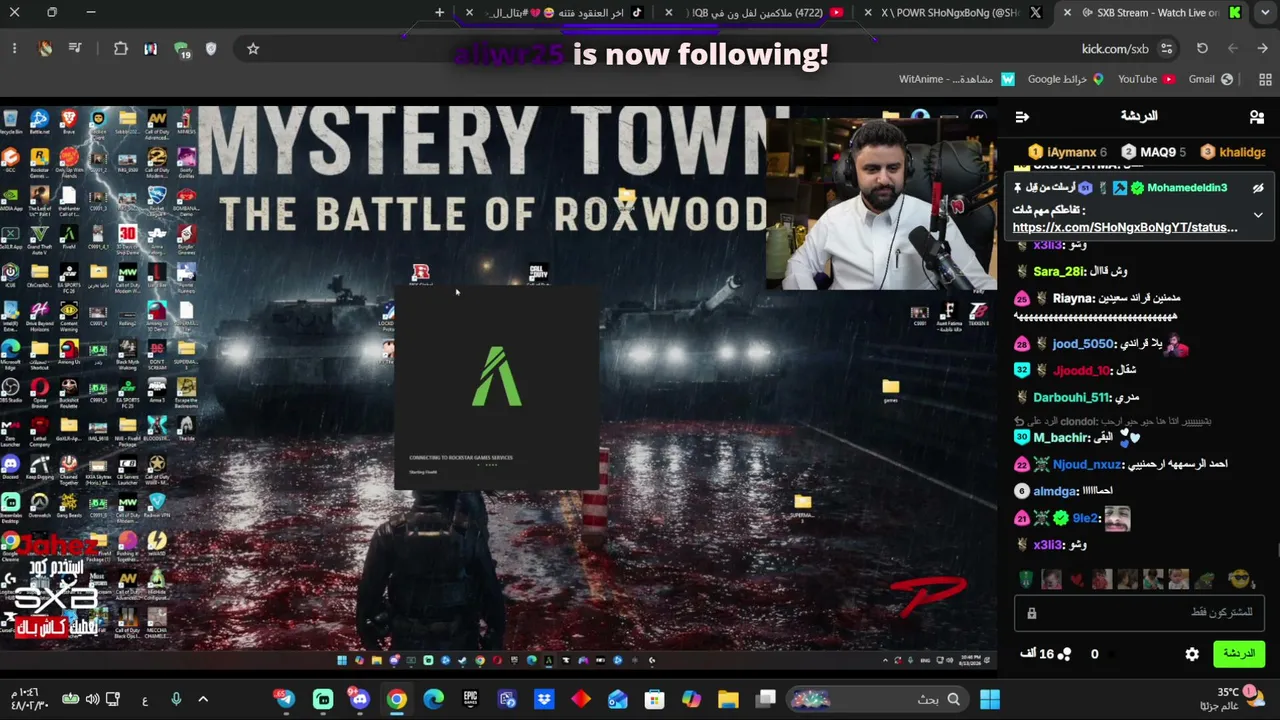Open Dropbox from taskbar

point(544,700)
